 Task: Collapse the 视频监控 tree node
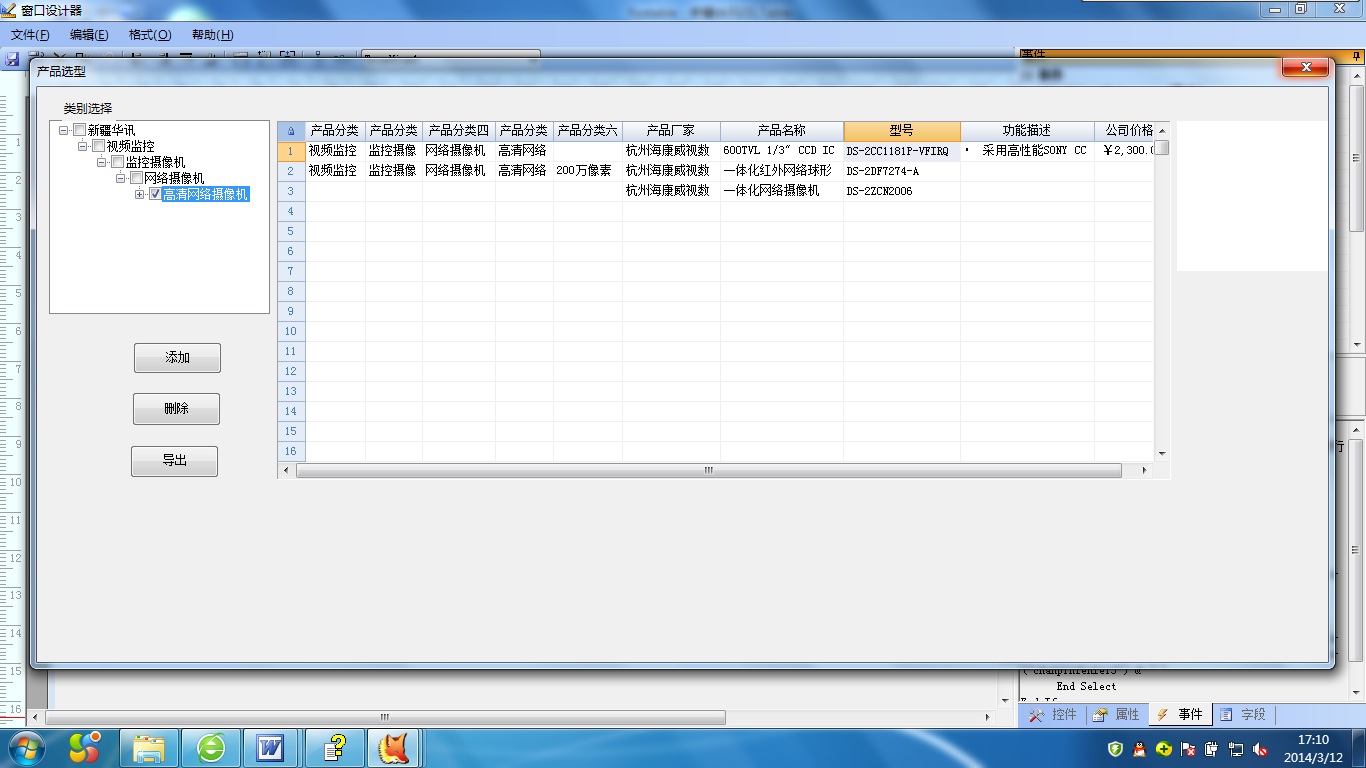[83, 146]
